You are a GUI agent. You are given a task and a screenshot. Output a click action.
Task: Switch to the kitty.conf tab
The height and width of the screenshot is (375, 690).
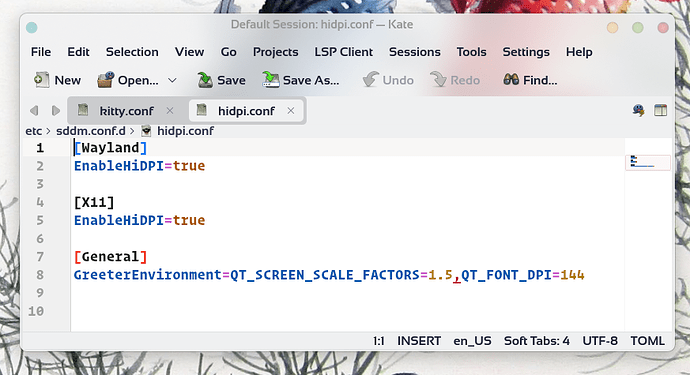tap(126, 111)
